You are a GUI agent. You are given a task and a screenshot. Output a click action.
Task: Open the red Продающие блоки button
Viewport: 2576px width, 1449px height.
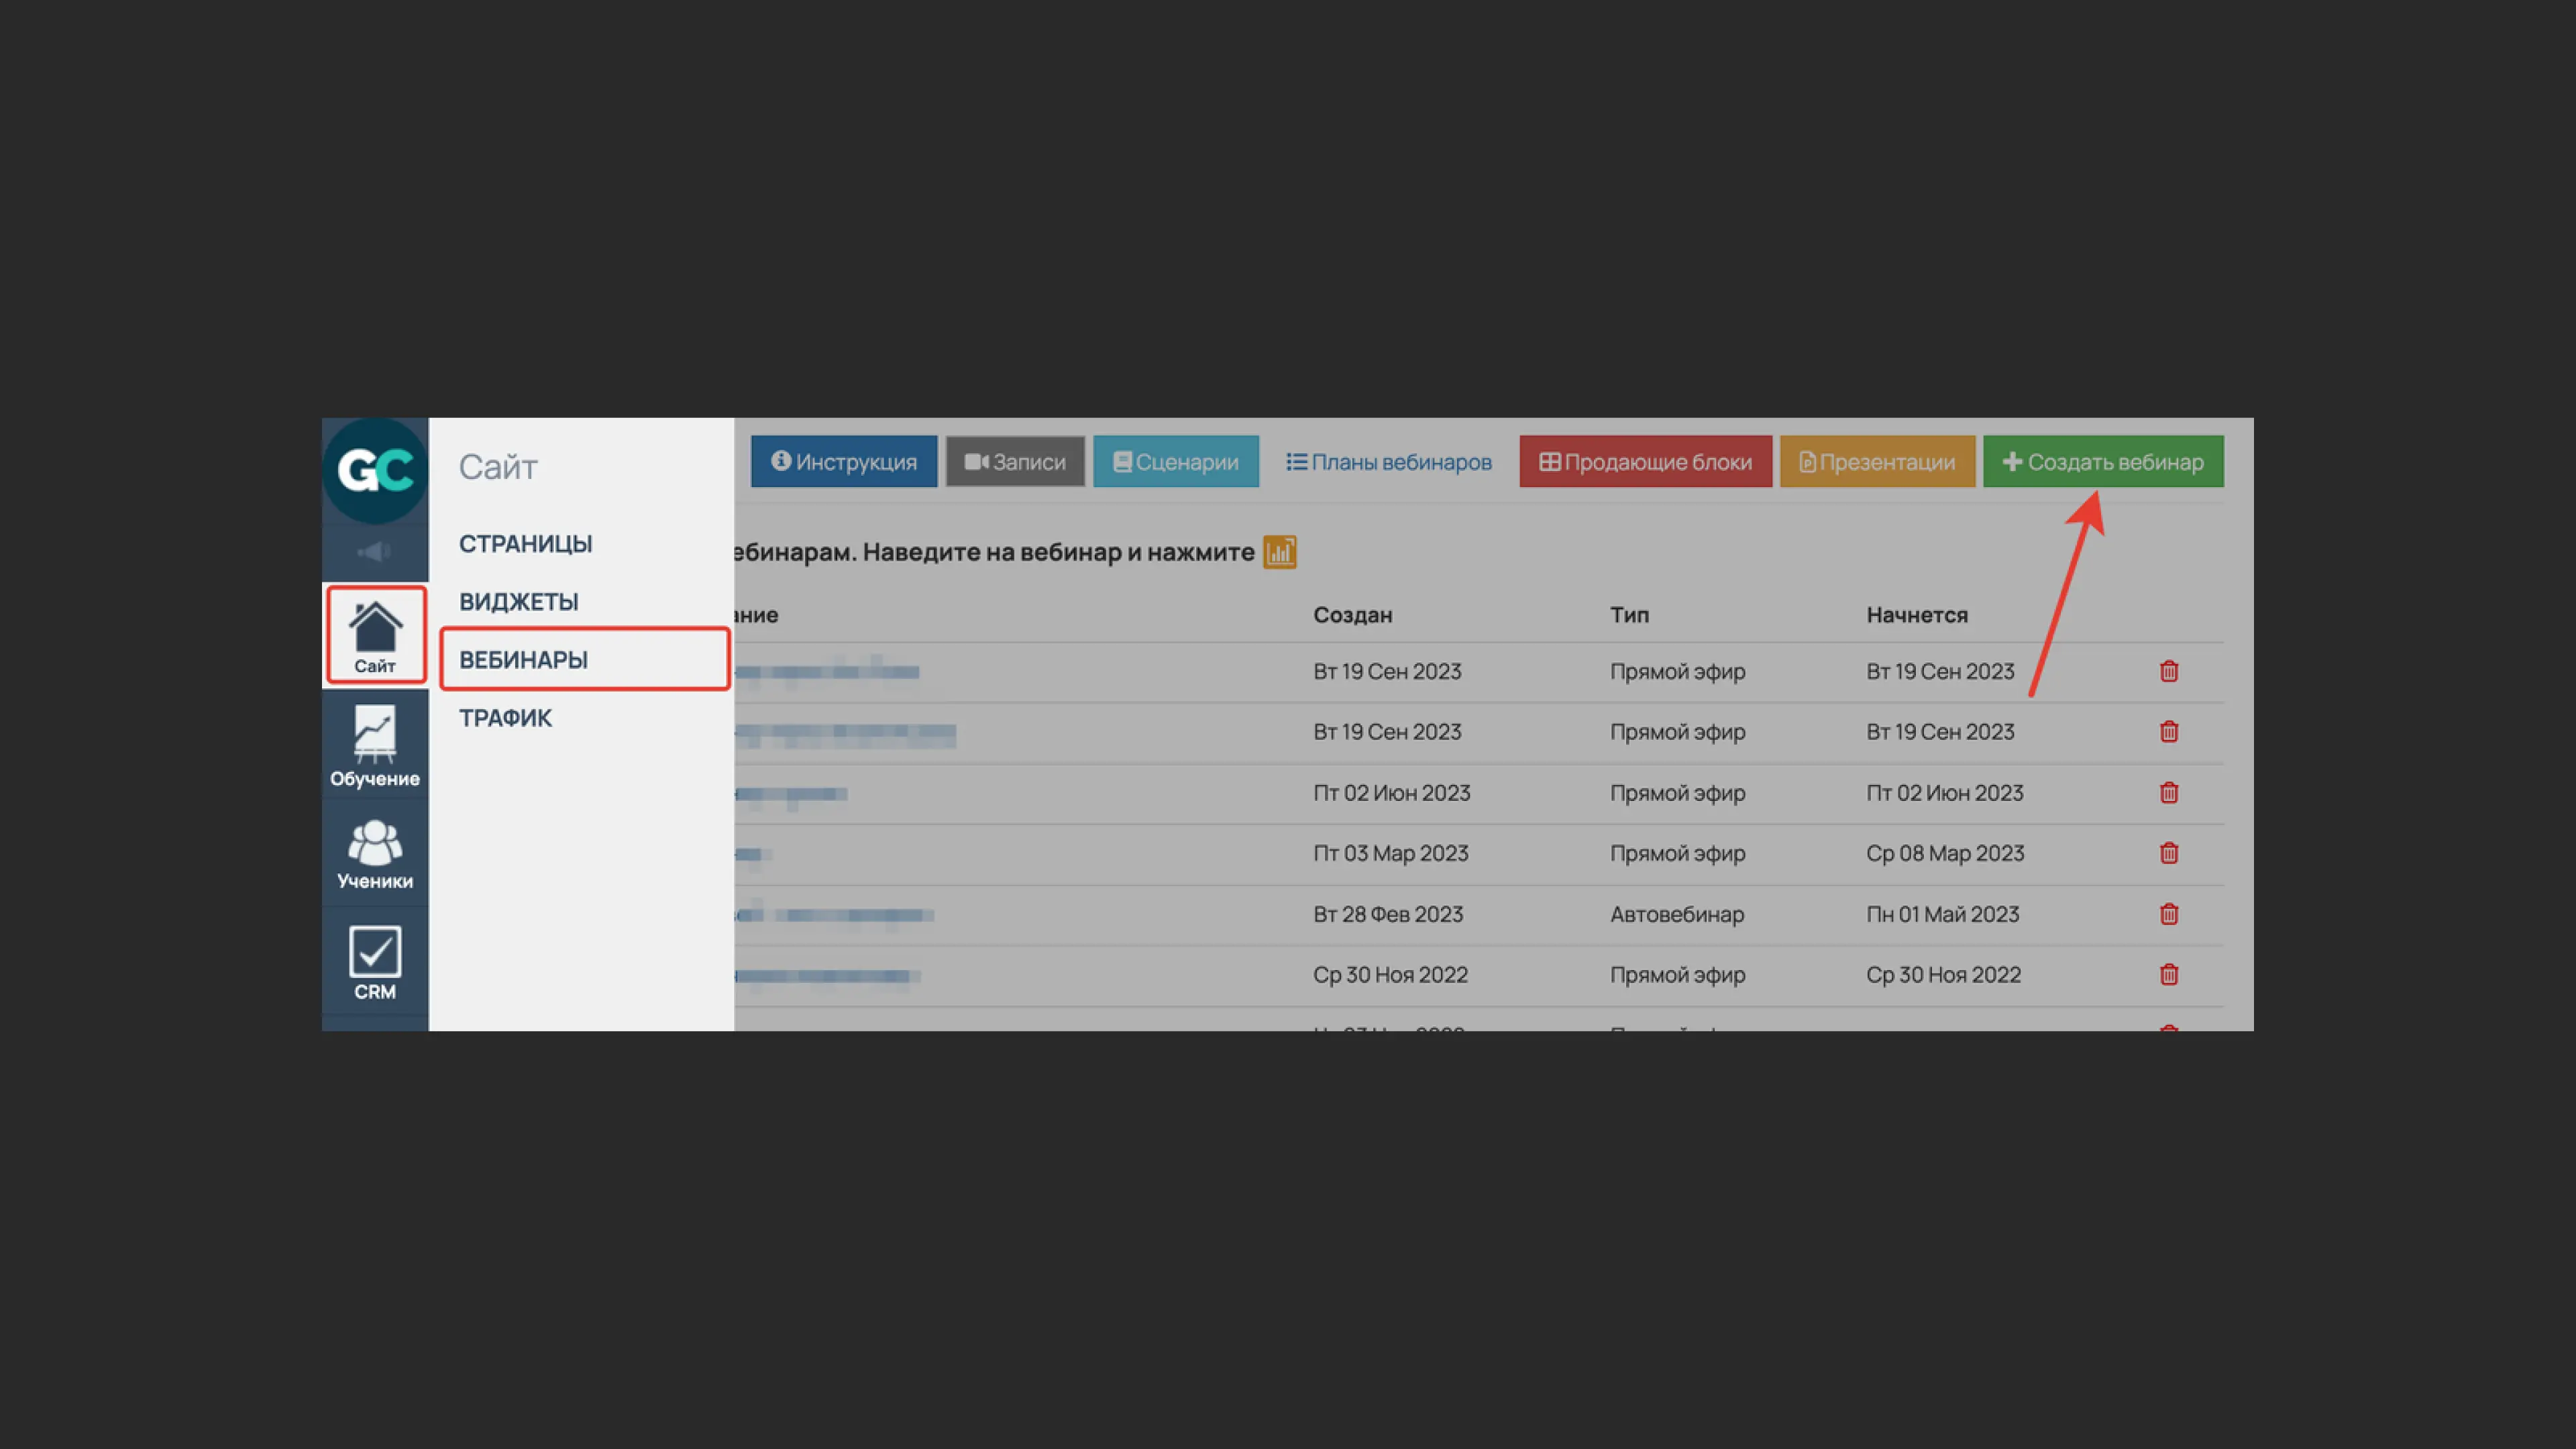[1645, 462]
